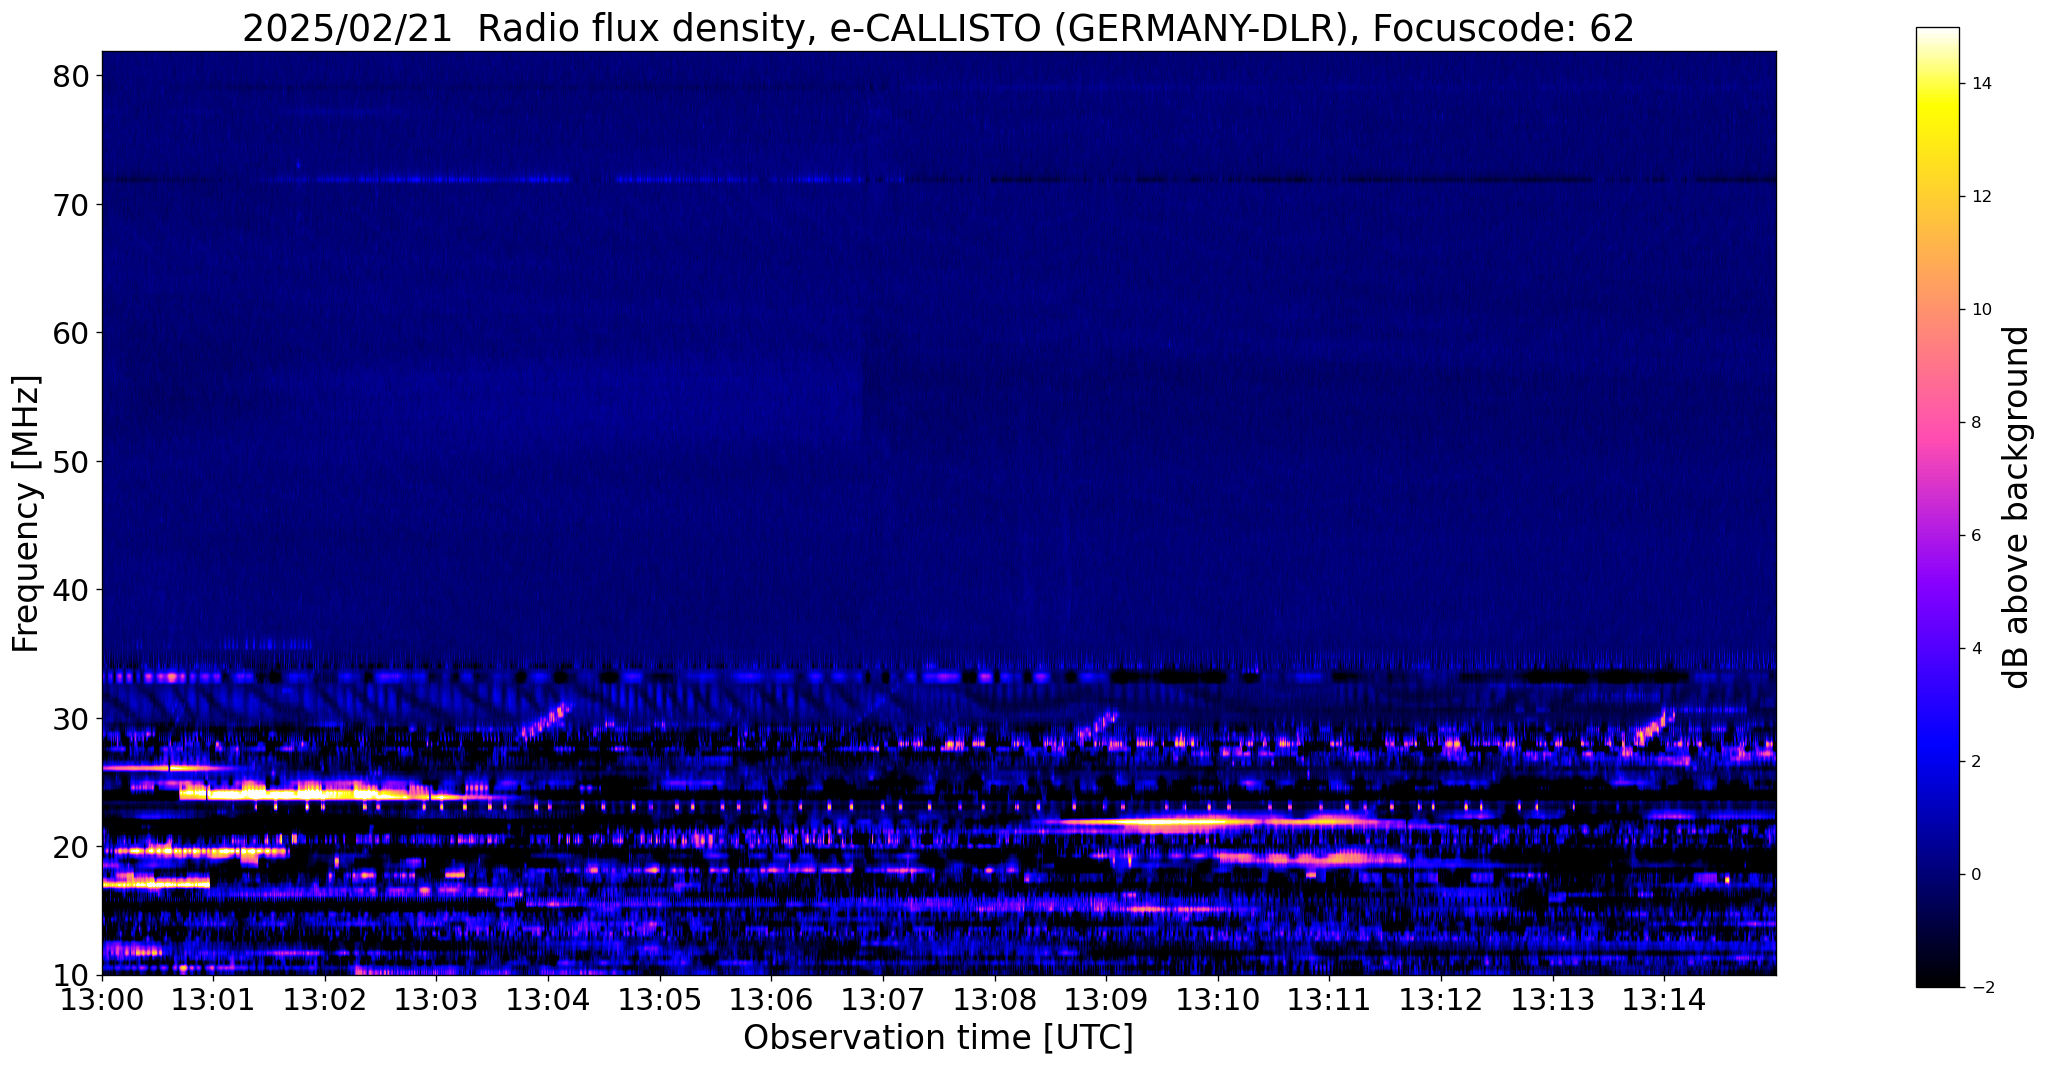Click the 13:01 time tick label
The height and width of the screenshot is (1067, 2047).
point(213,999)
